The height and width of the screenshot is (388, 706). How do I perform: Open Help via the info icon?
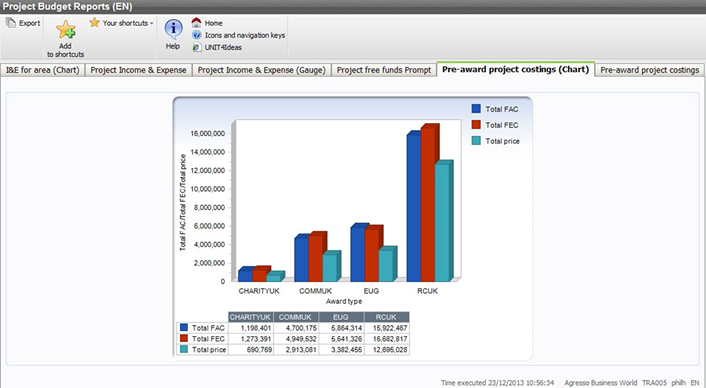[x=173, y=29]
